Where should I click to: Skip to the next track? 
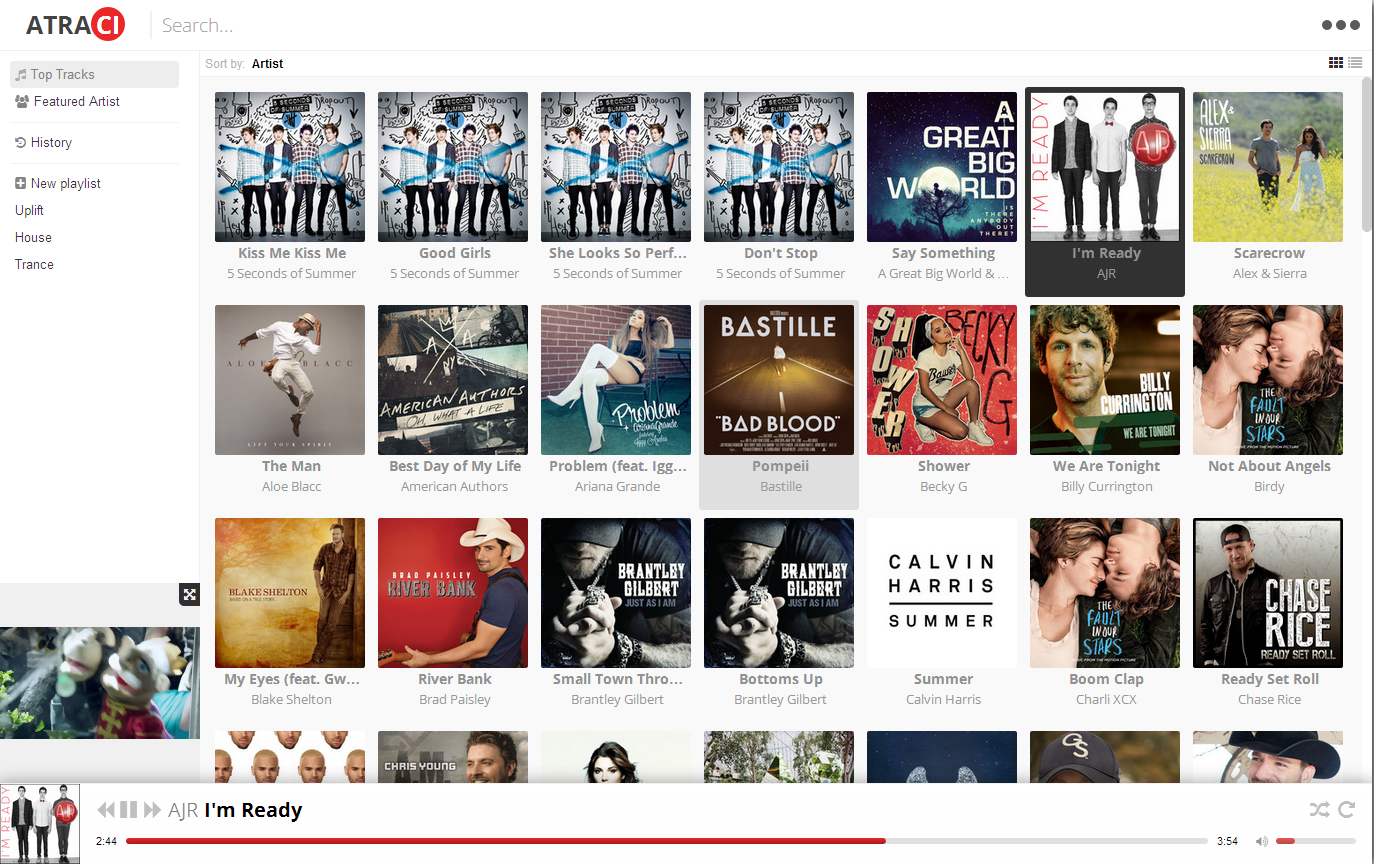click(152, 810)
